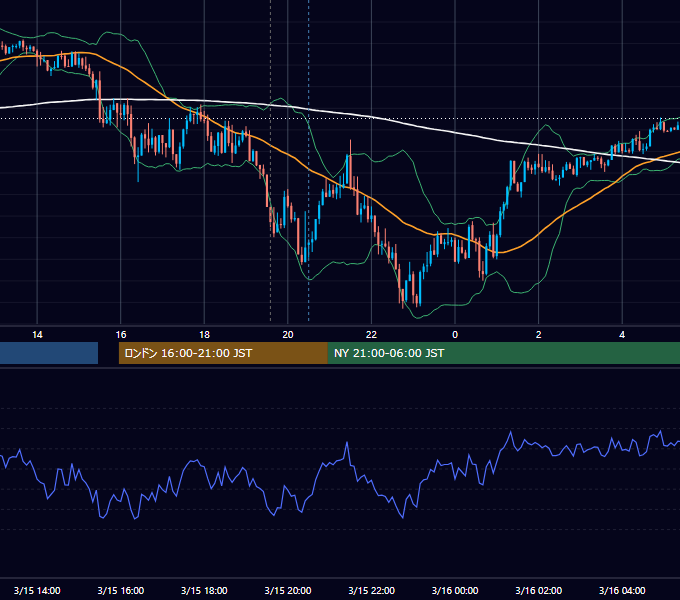
Task: Click the '14' hour axis label
Action: (x=37, y=335)
